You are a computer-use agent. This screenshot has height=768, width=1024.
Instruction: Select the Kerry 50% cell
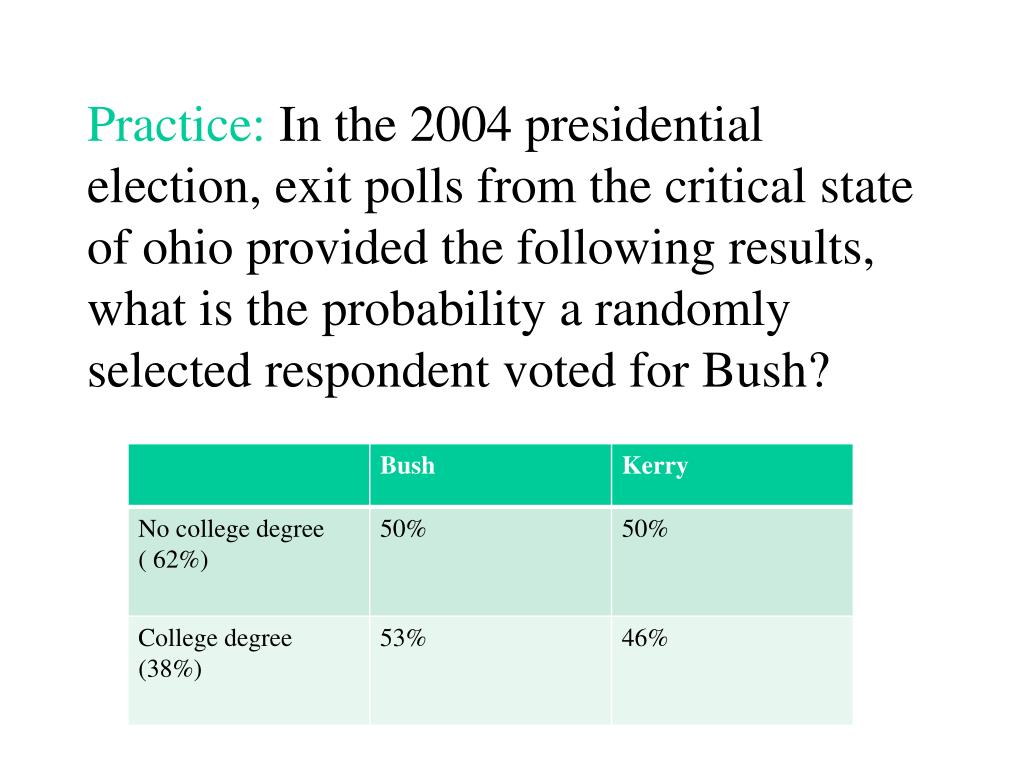[732, 560]
